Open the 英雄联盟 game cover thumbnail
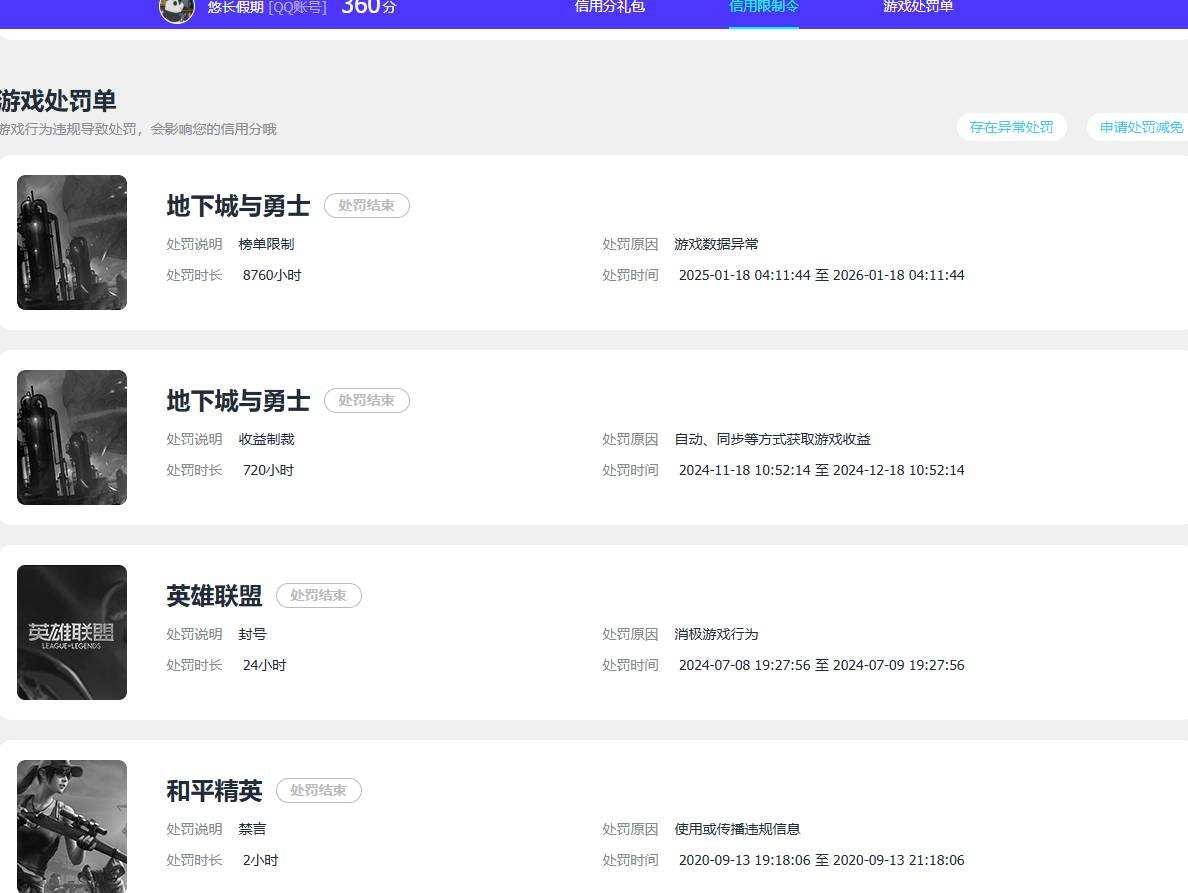The height and width of the screenshot is (893, 1188). 72,632
